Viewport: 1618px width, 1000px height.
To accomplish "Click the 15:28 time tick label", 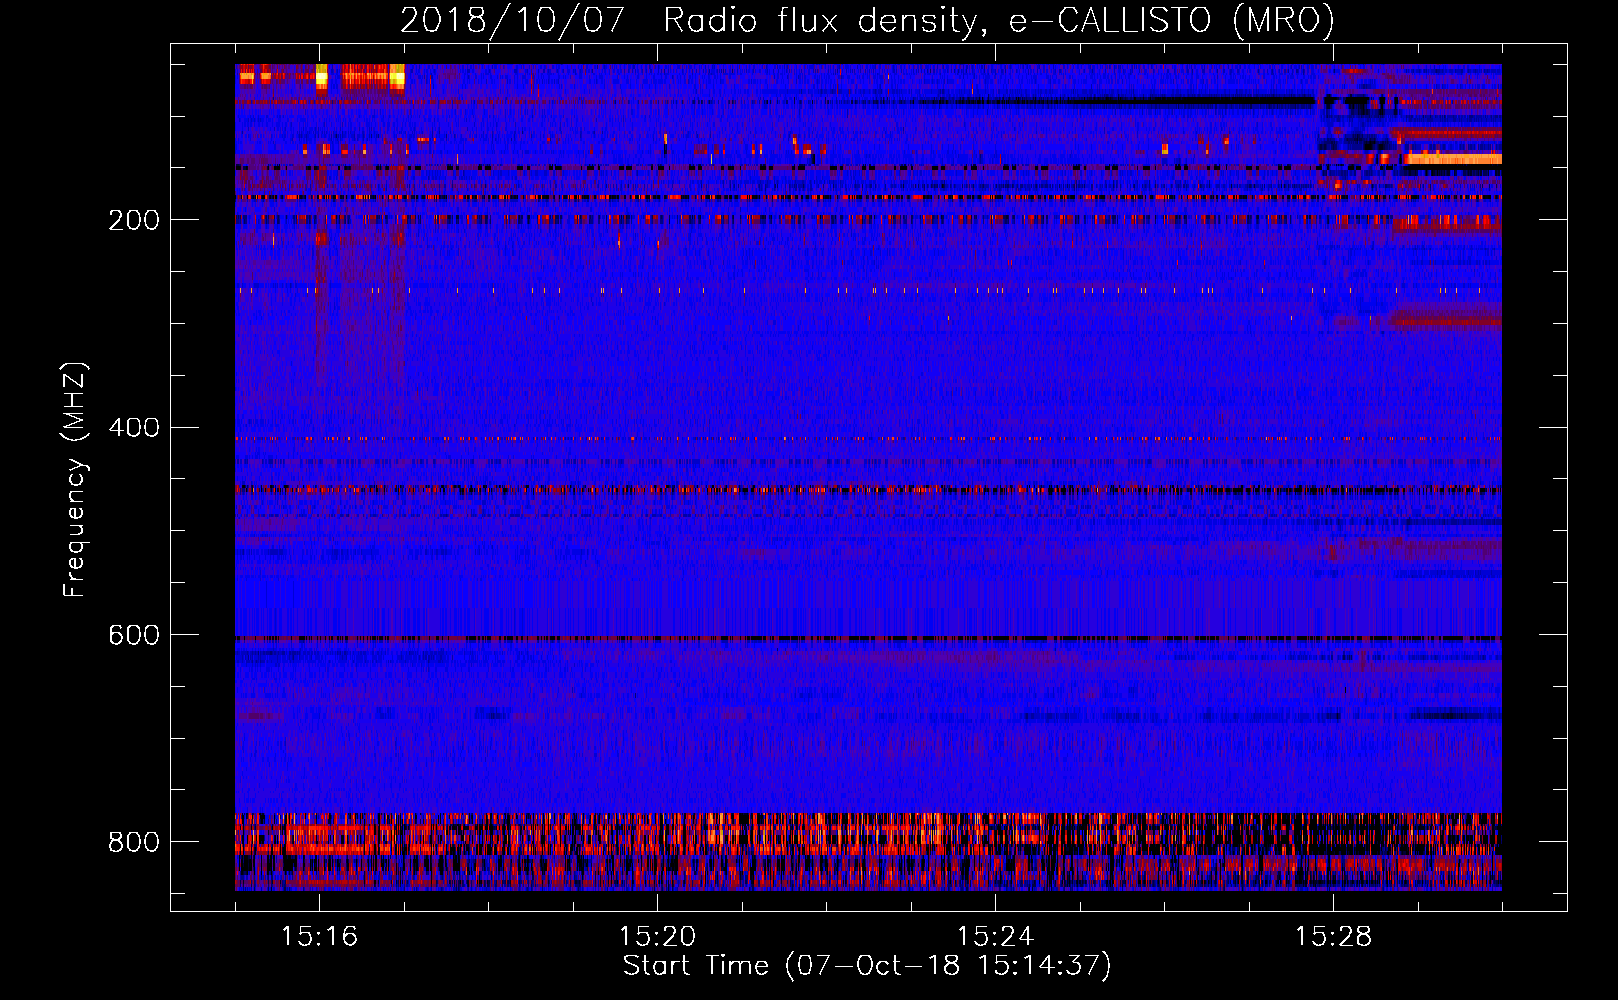I will point(1333,936).
